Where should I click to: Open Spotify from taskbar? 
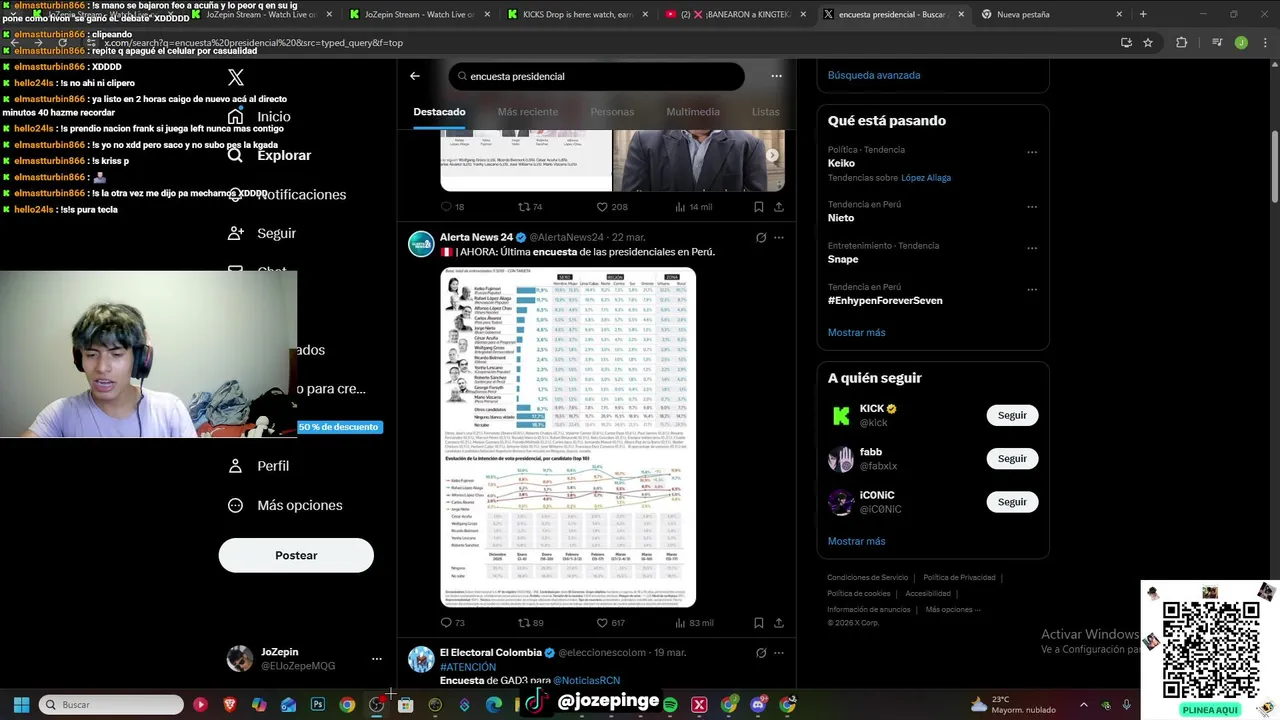[670, 705]
